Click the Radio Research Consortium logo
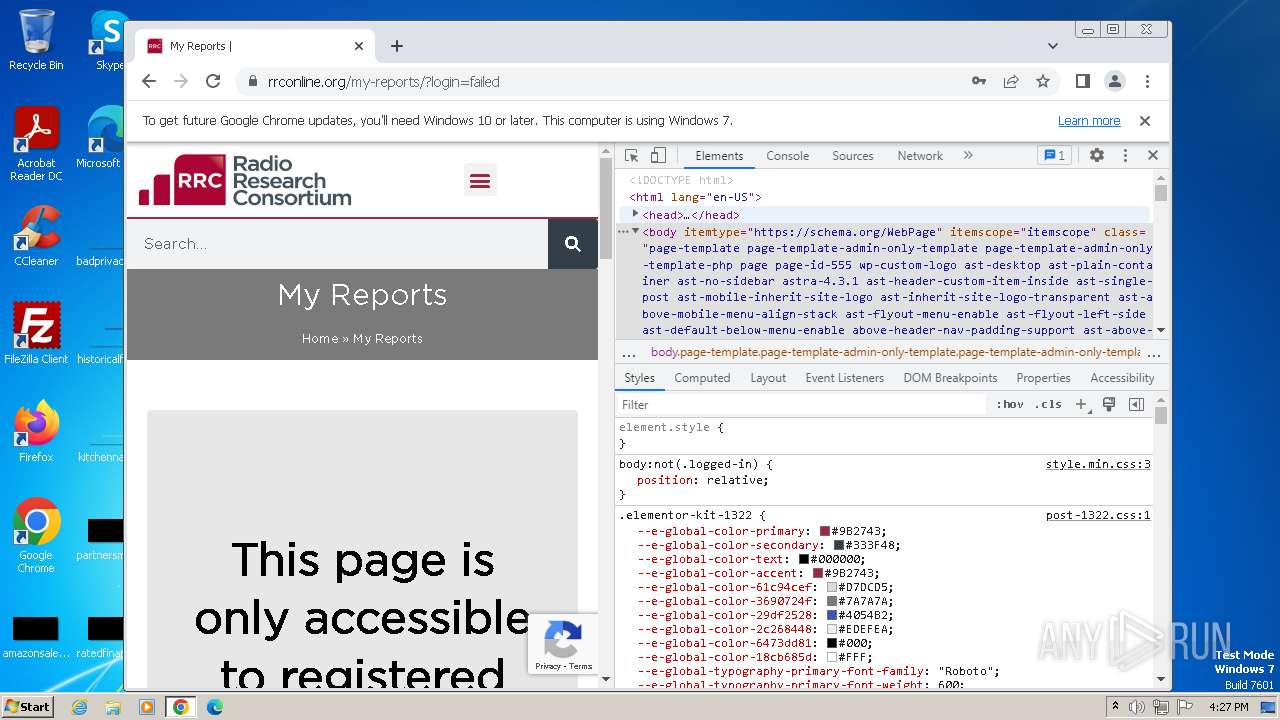This screenshot has width=1280, height=720. [x=245, y=180]
